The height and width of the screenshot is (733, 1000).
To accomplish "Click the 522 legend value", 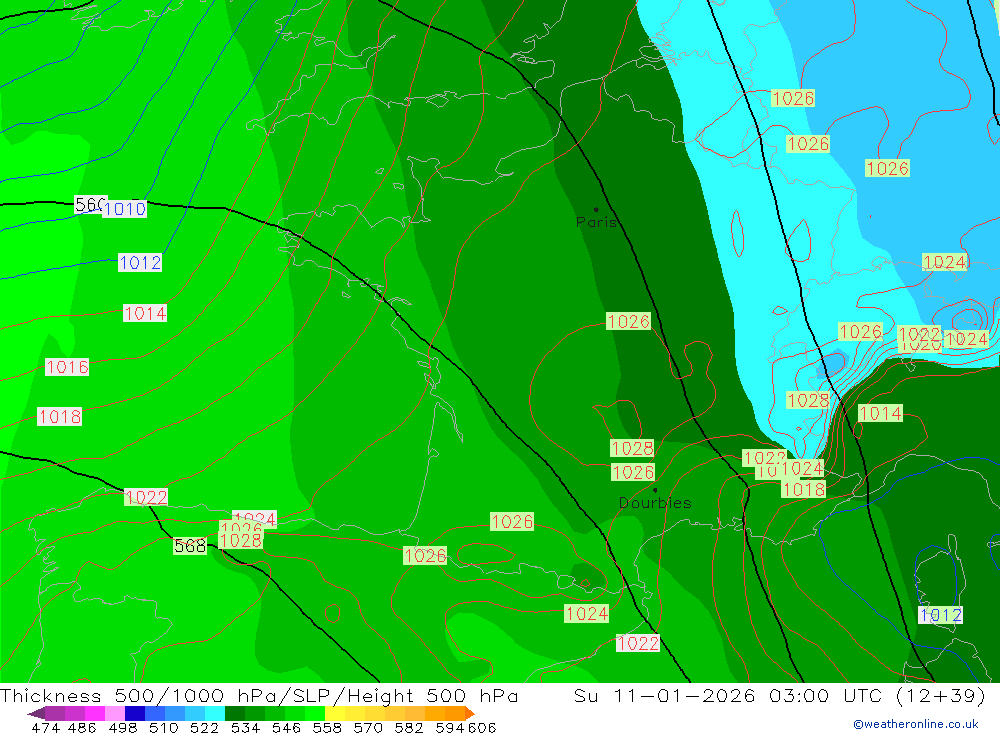I will click(x=204, y=727).
